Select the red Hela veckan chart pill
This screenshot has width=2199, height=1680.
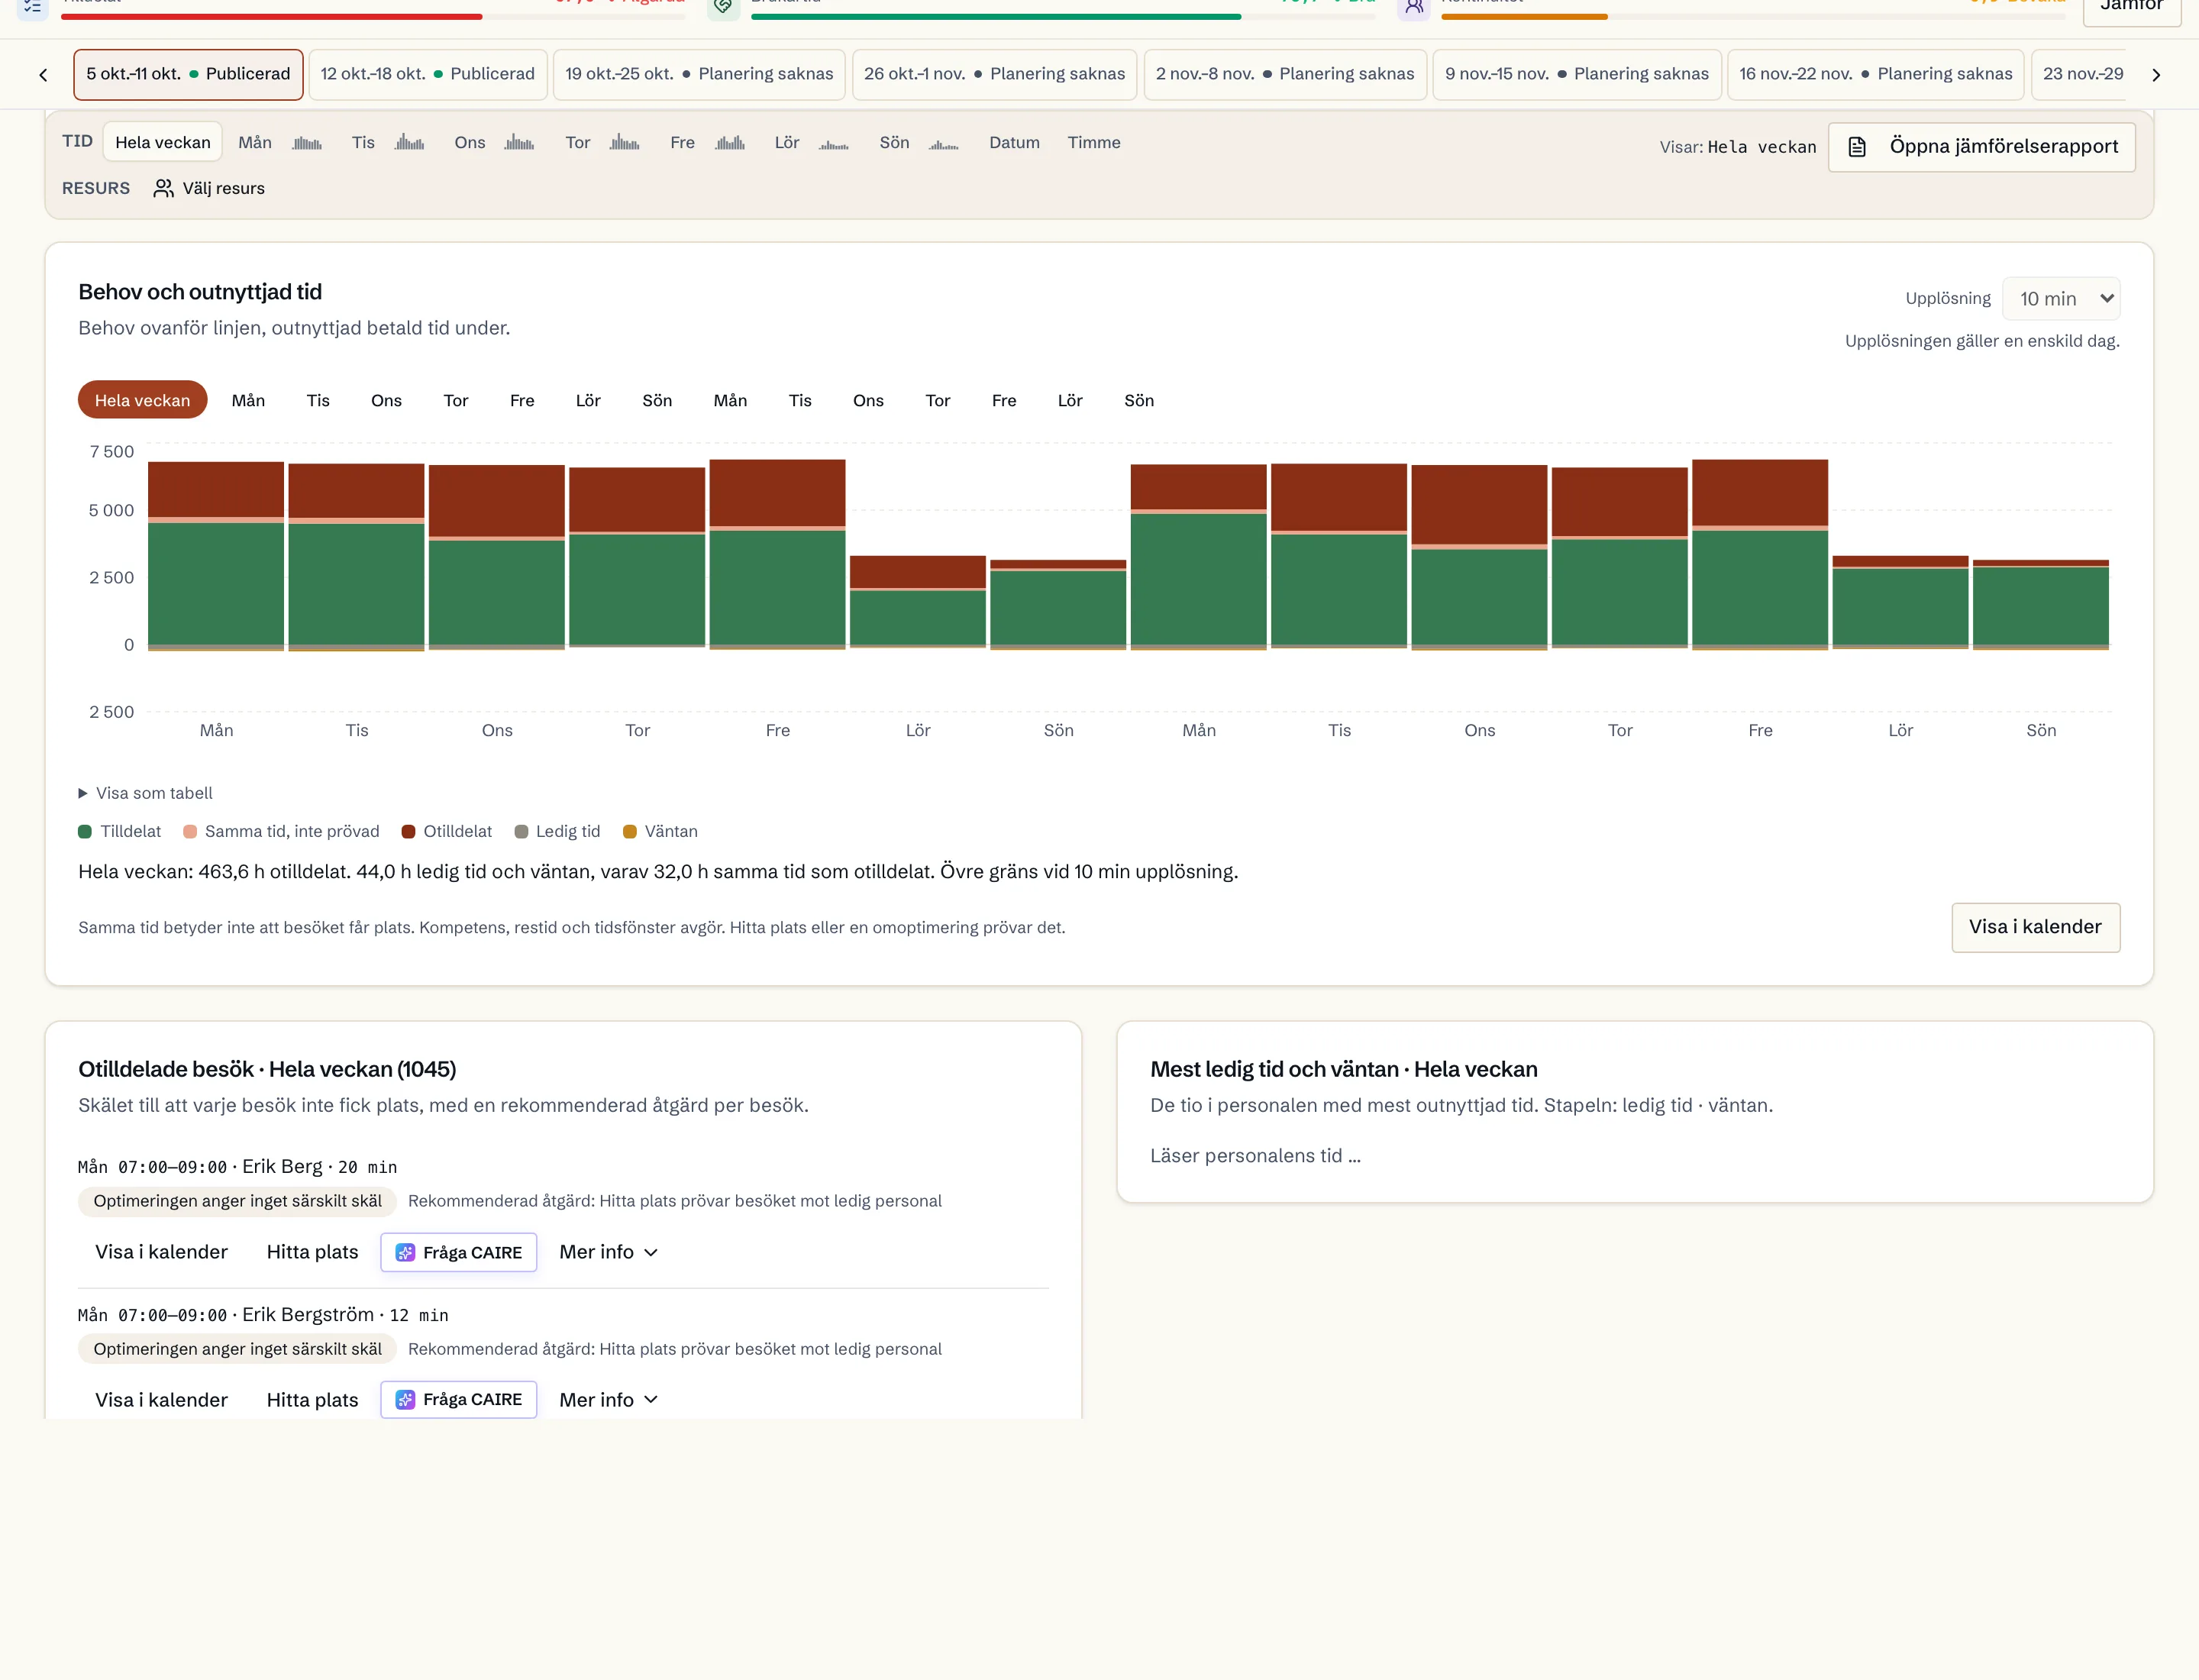pyautogui.click(x=142, y=400)
